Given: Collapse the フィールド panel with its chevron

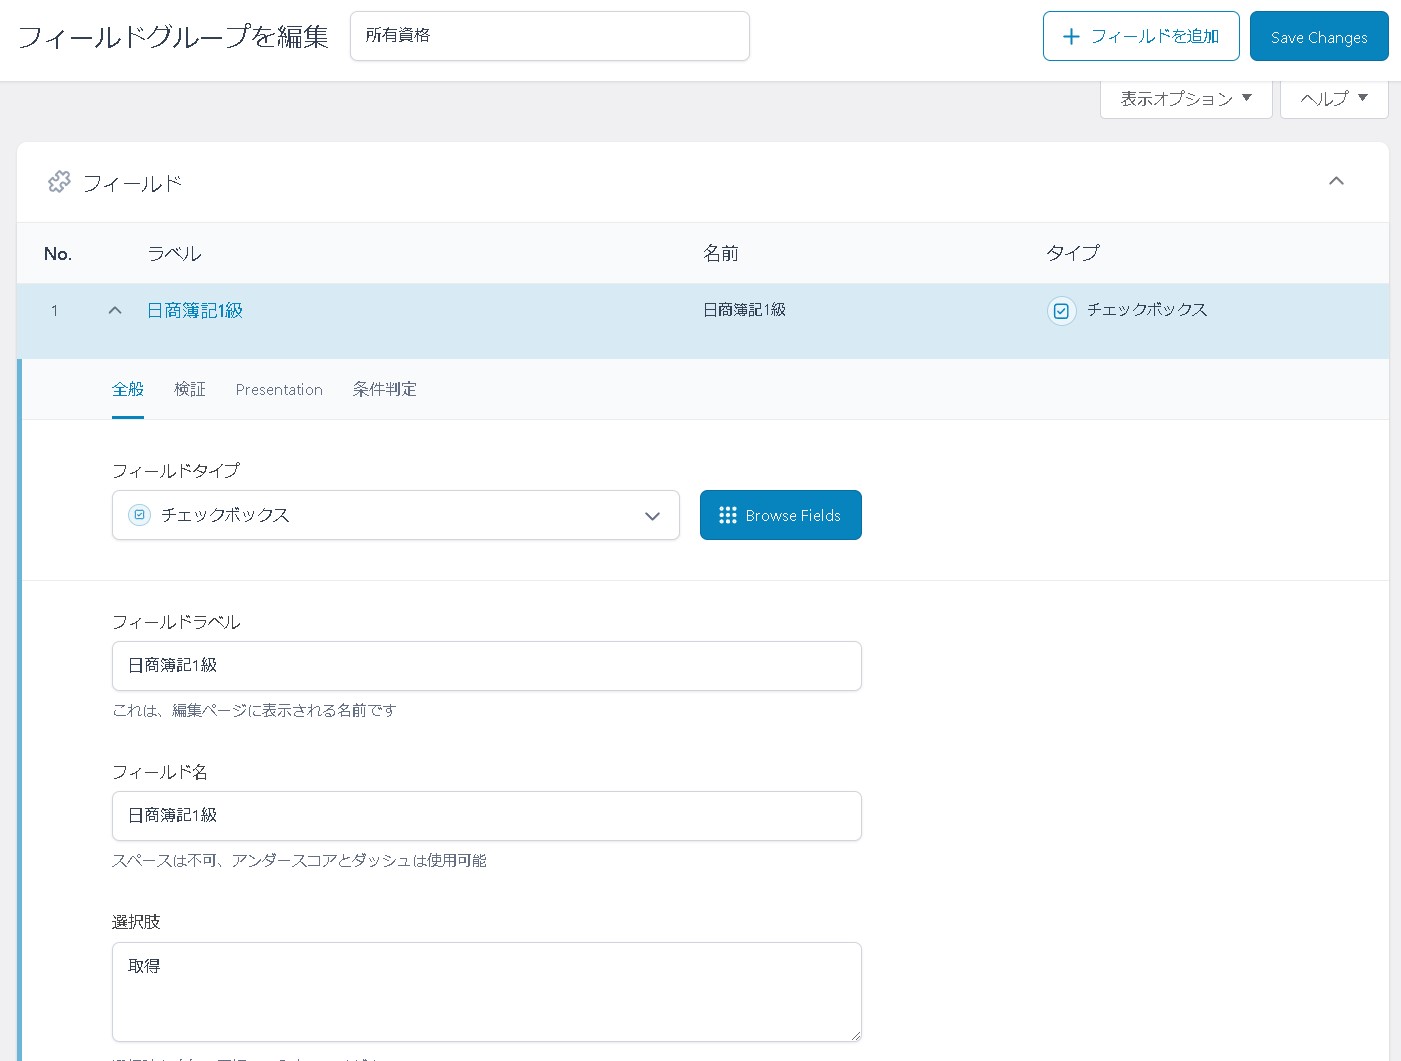Looking at the screenshot, I should tap(1336, 181).
